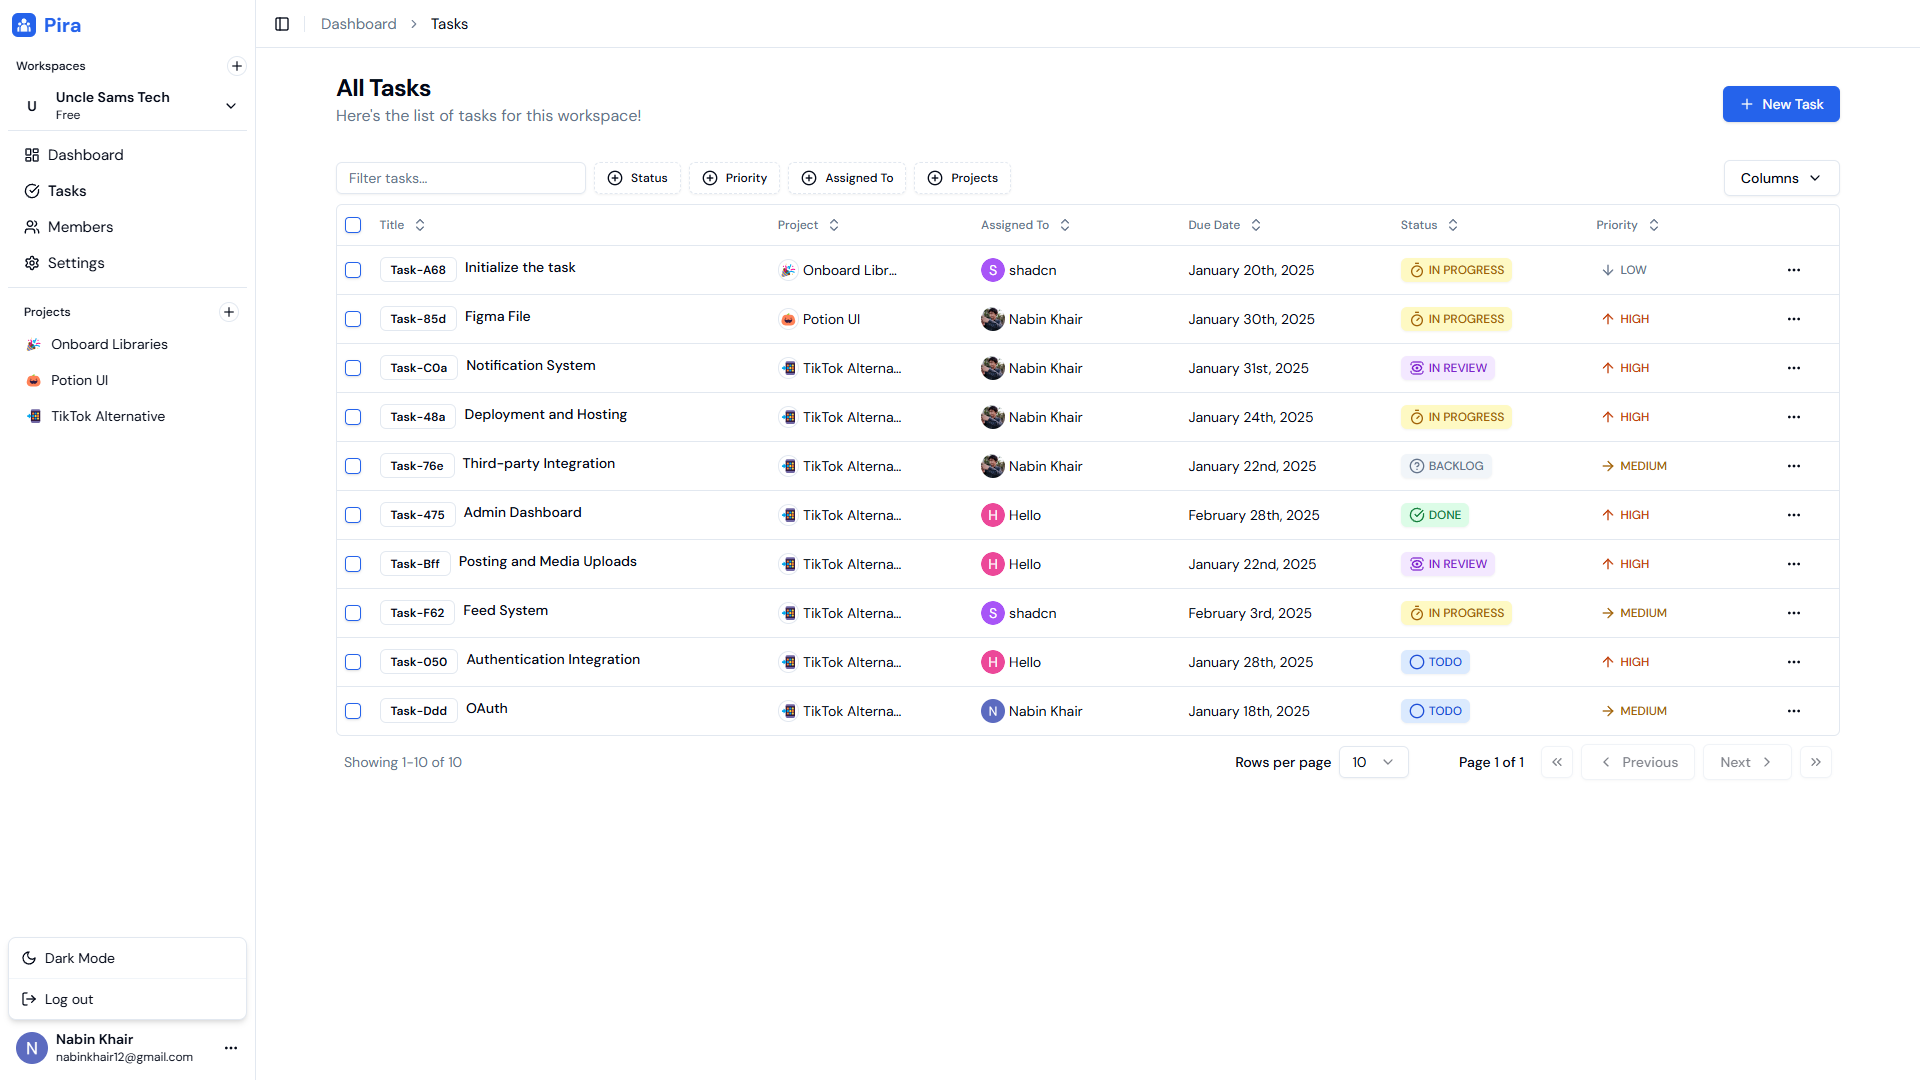This screenshot has height=1080, width=1920.
Task: Open Onboard Libraries project in sidebar
Action: click(128, 344)
